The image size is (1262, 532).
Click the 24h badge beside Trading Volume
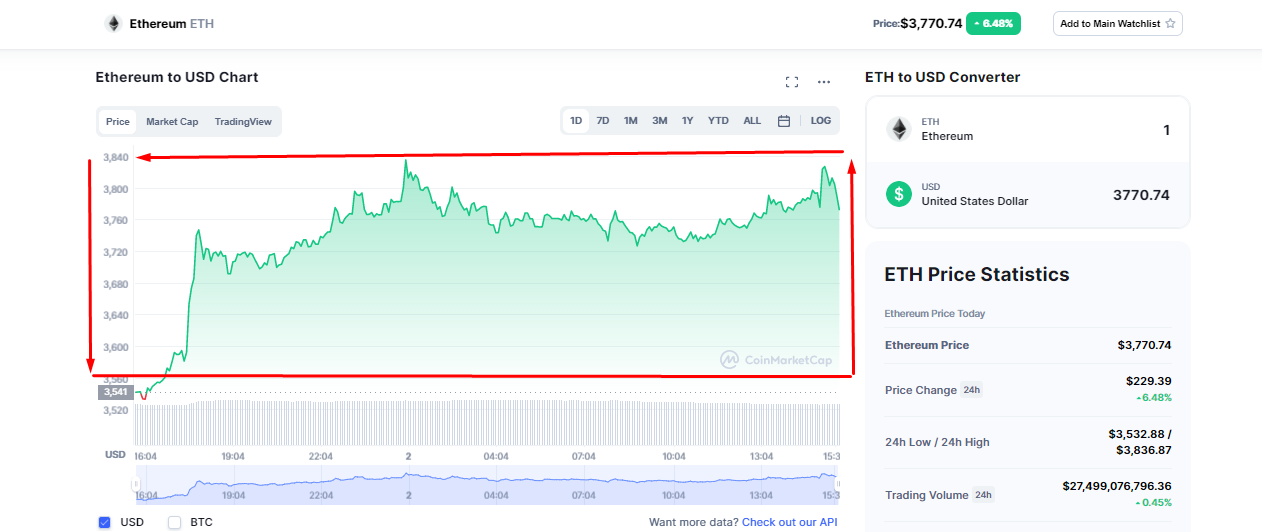coord(983,495)
